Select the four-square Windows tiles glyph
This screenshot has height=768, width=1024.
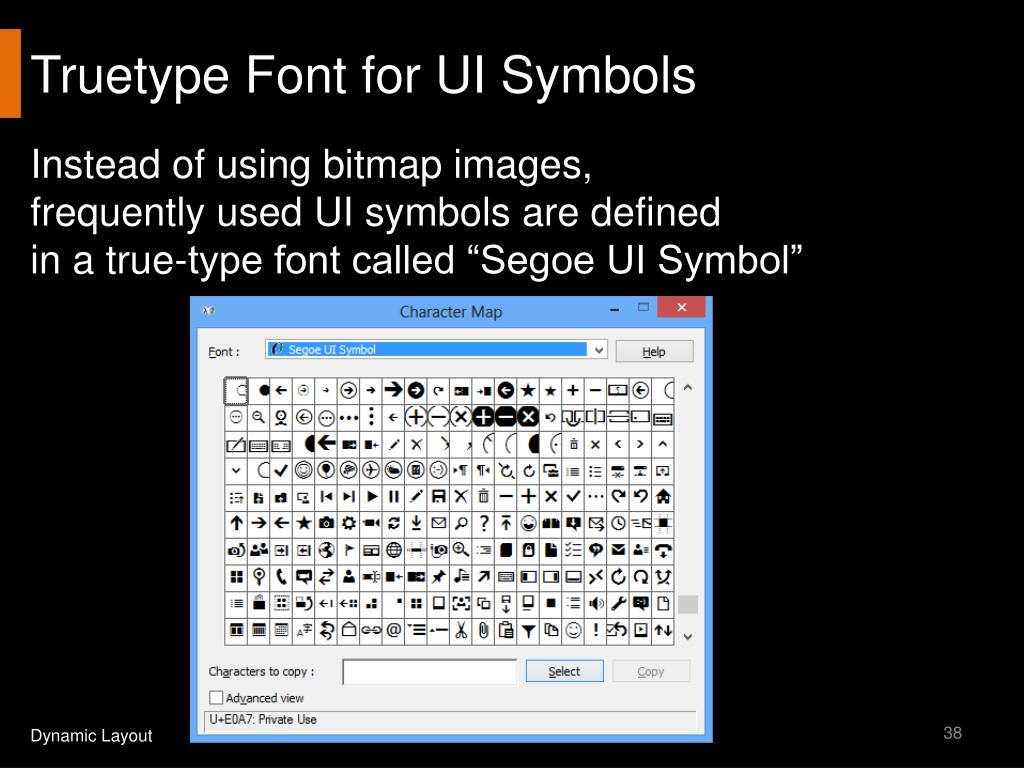click(236, 577)
